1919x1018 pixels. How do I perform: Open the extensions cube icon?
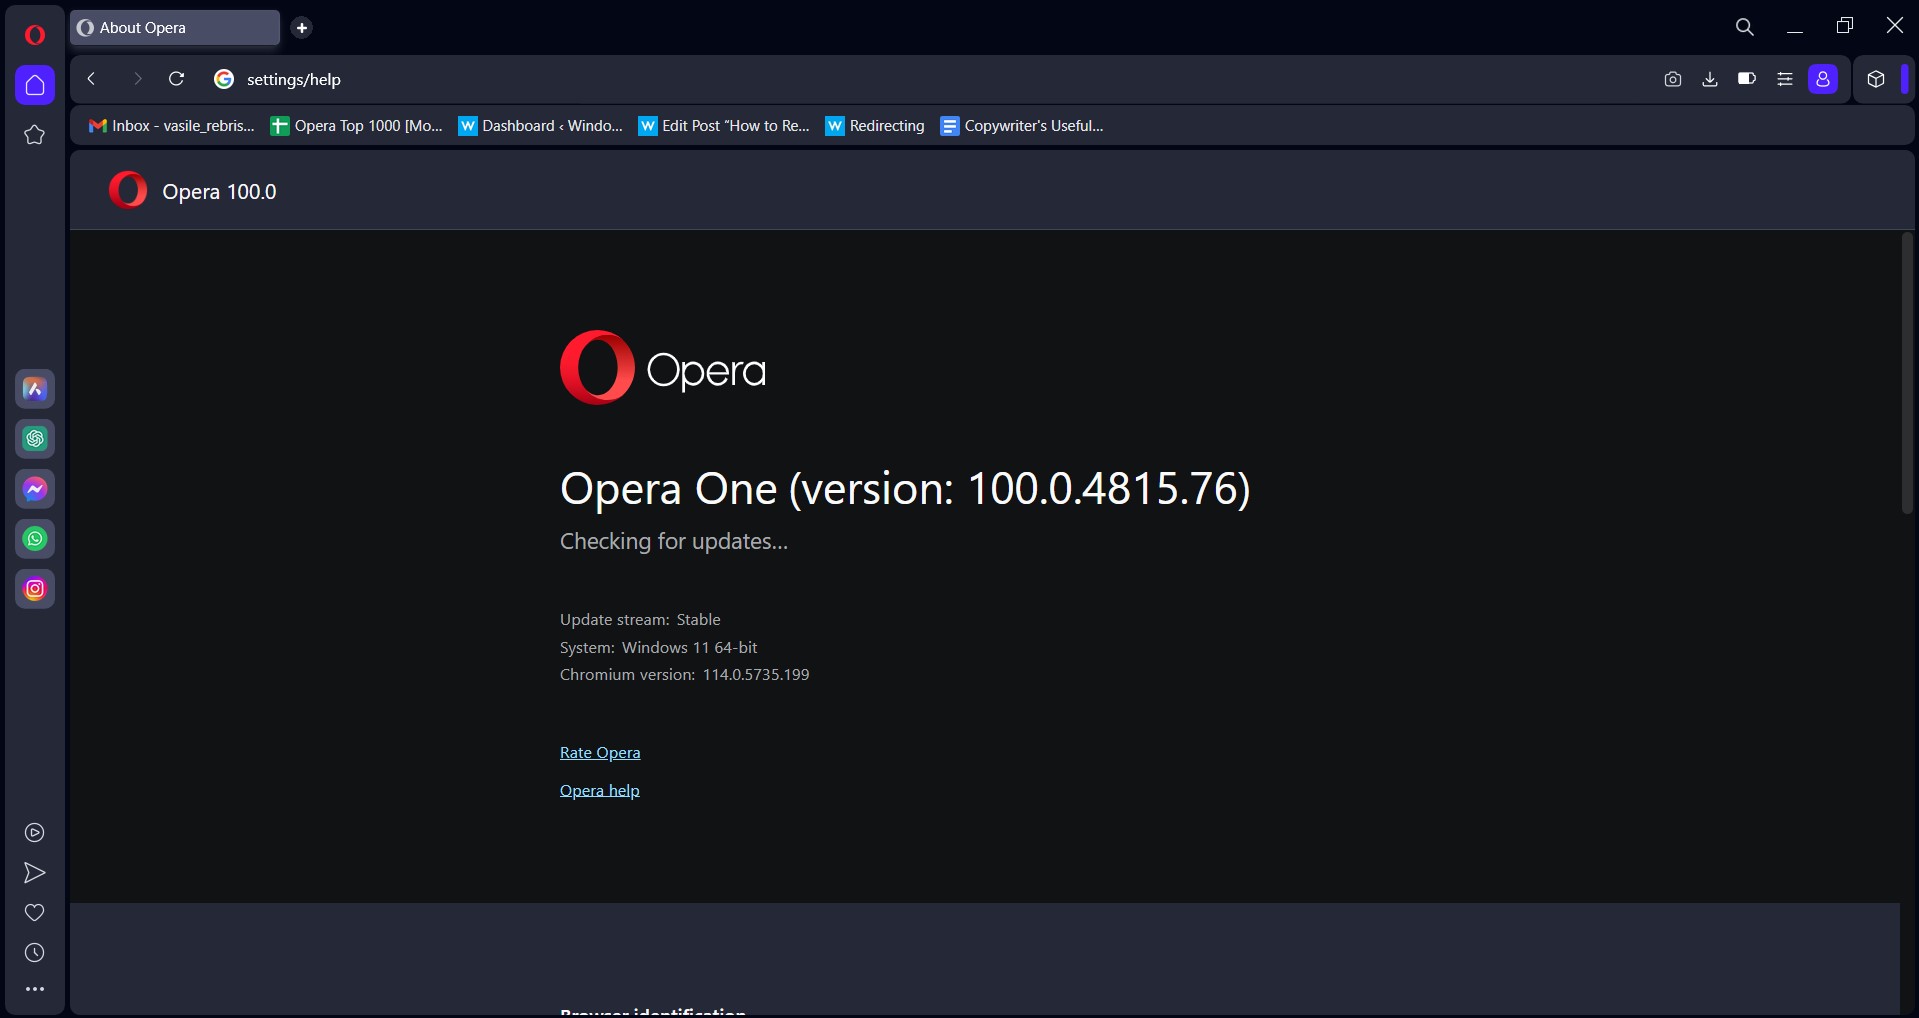click(1876, 79)
